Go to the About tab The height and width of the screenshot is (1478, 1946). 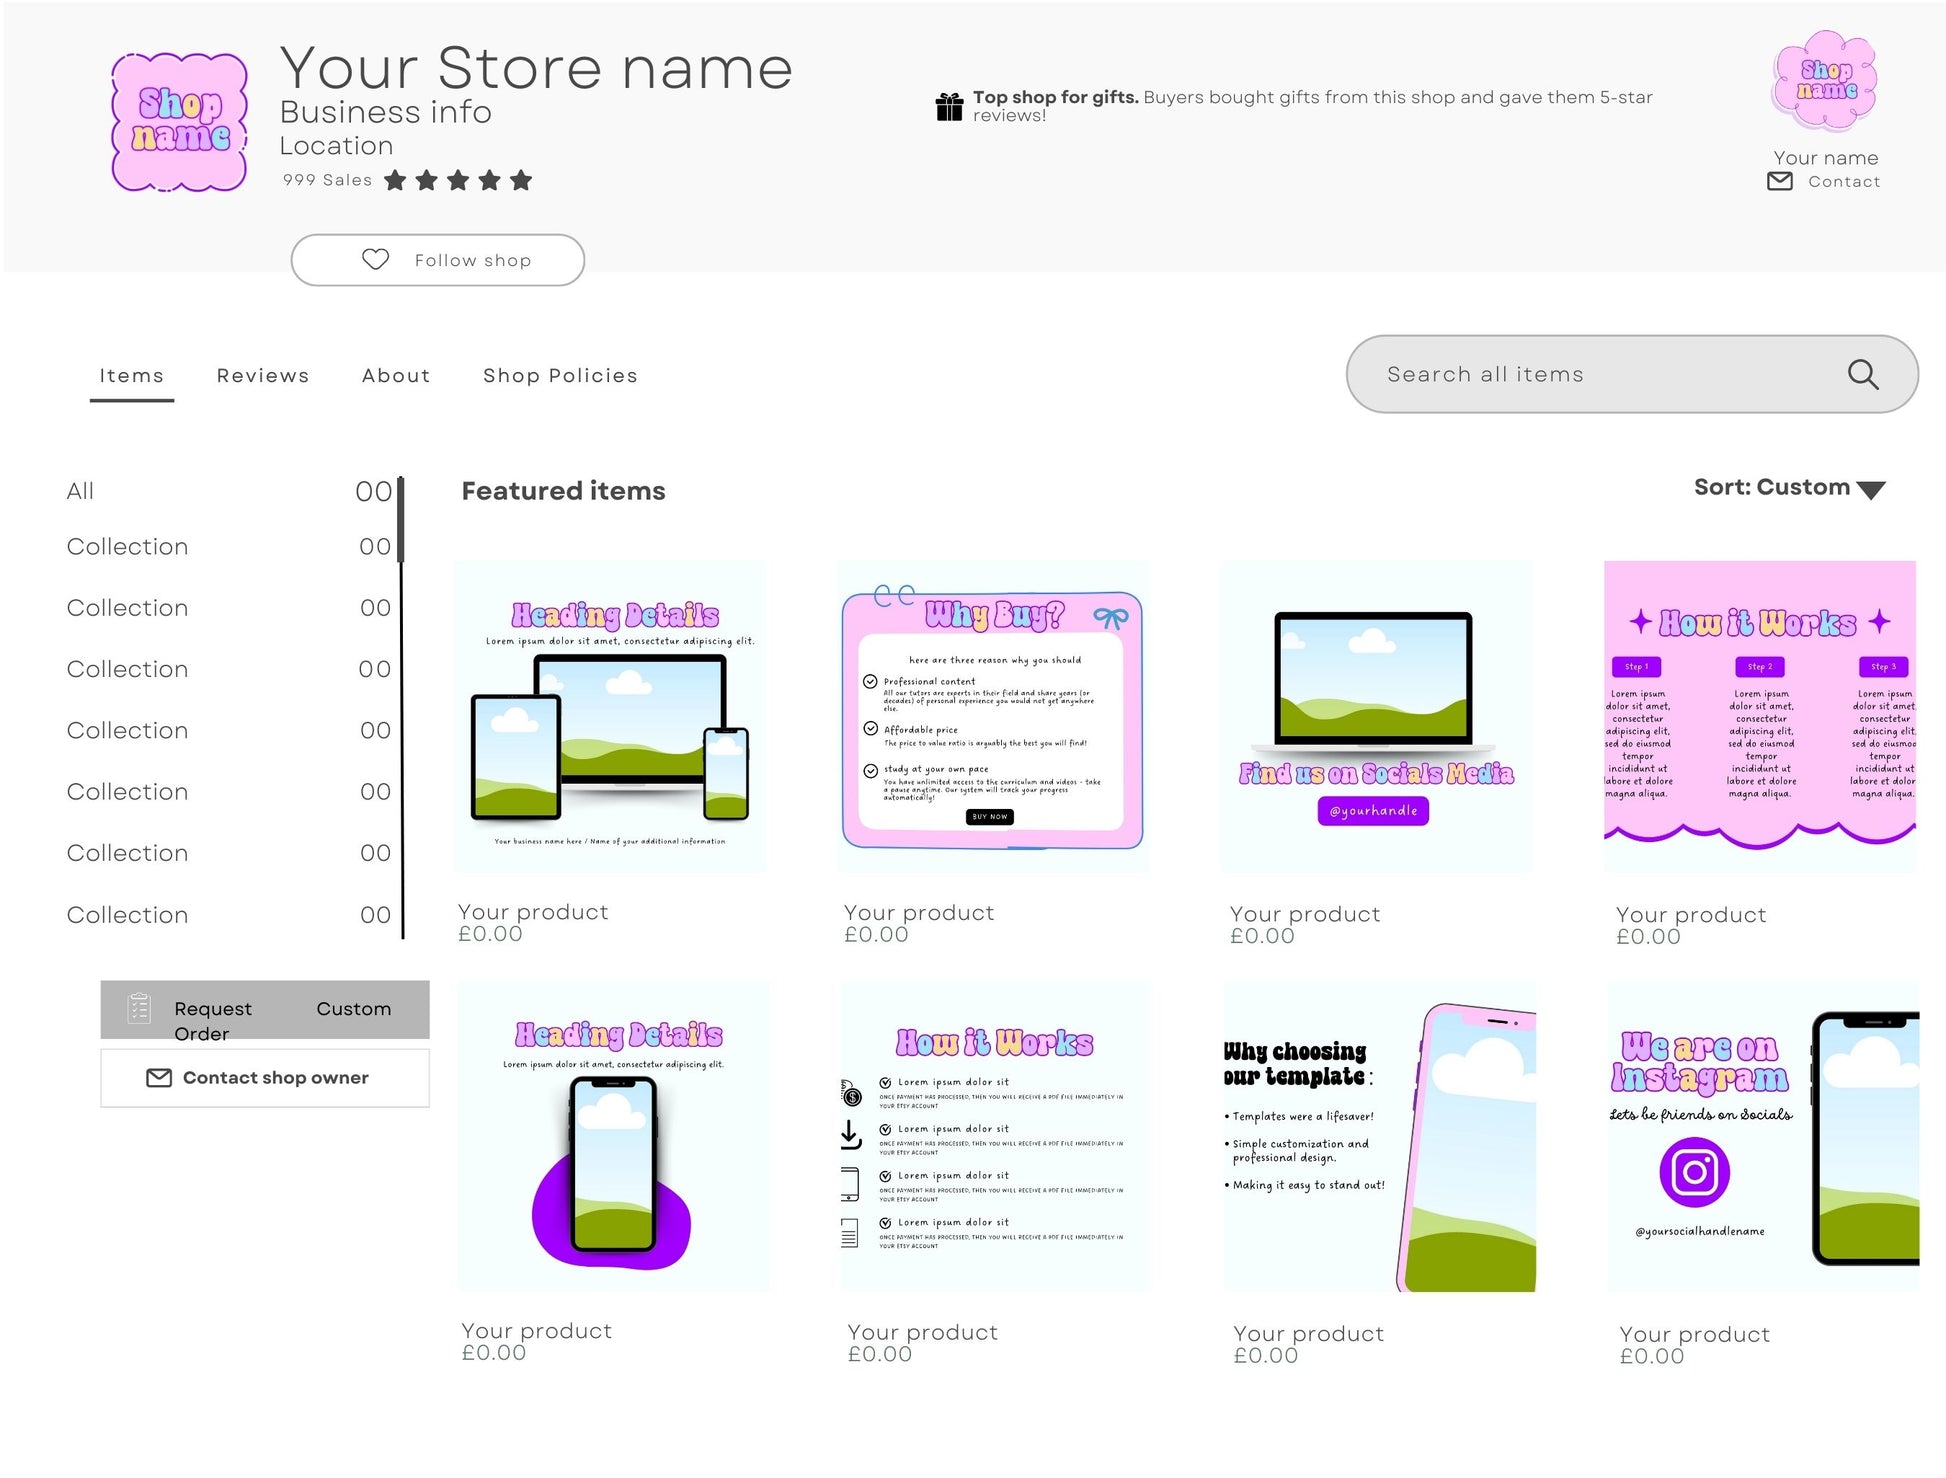coord(396,376)
